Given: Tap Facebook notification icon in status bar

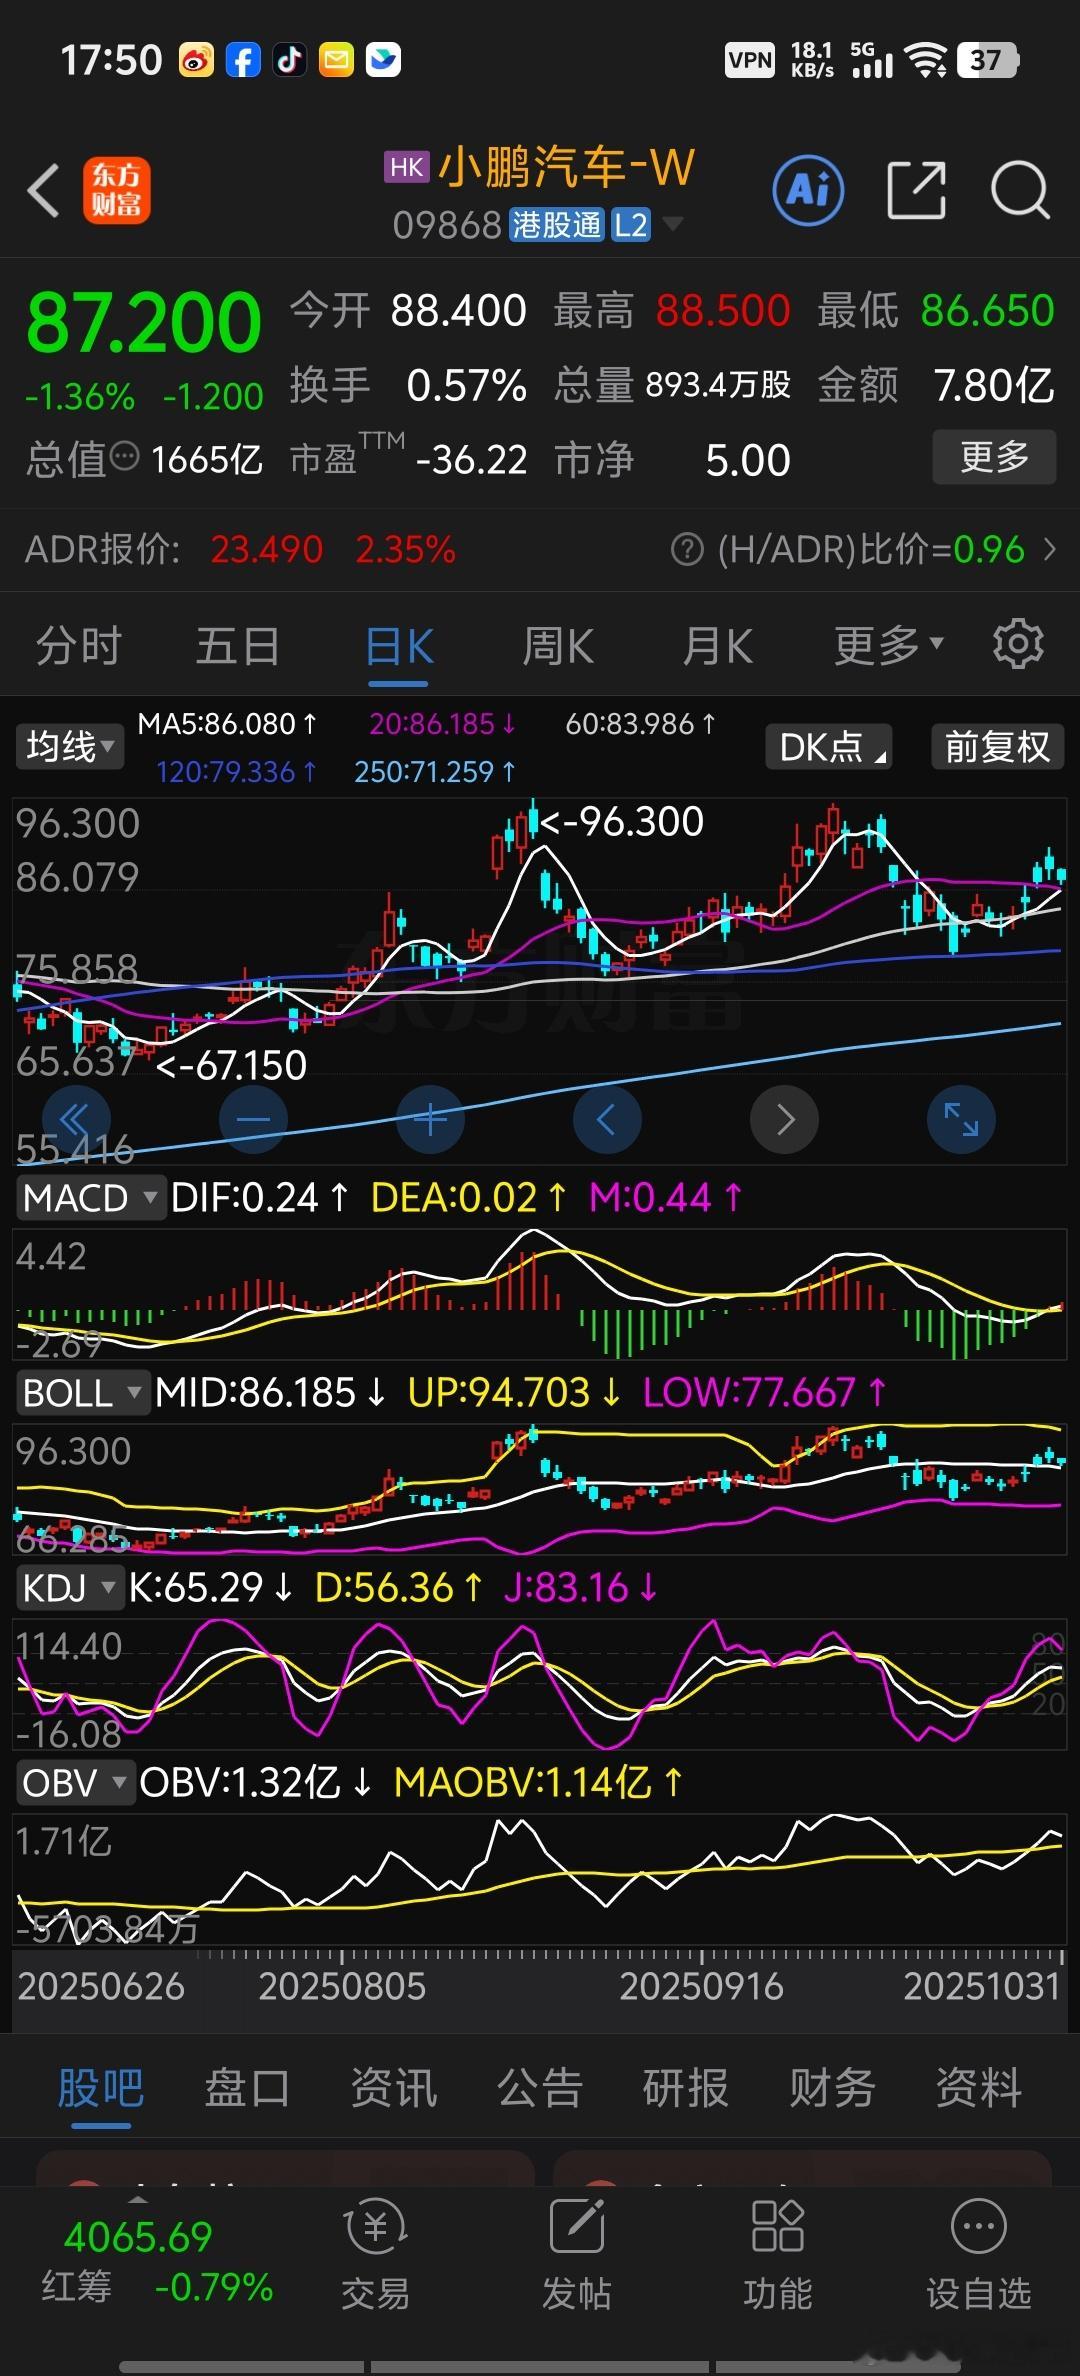Looking at the screenshot, I should click(243, 61).
